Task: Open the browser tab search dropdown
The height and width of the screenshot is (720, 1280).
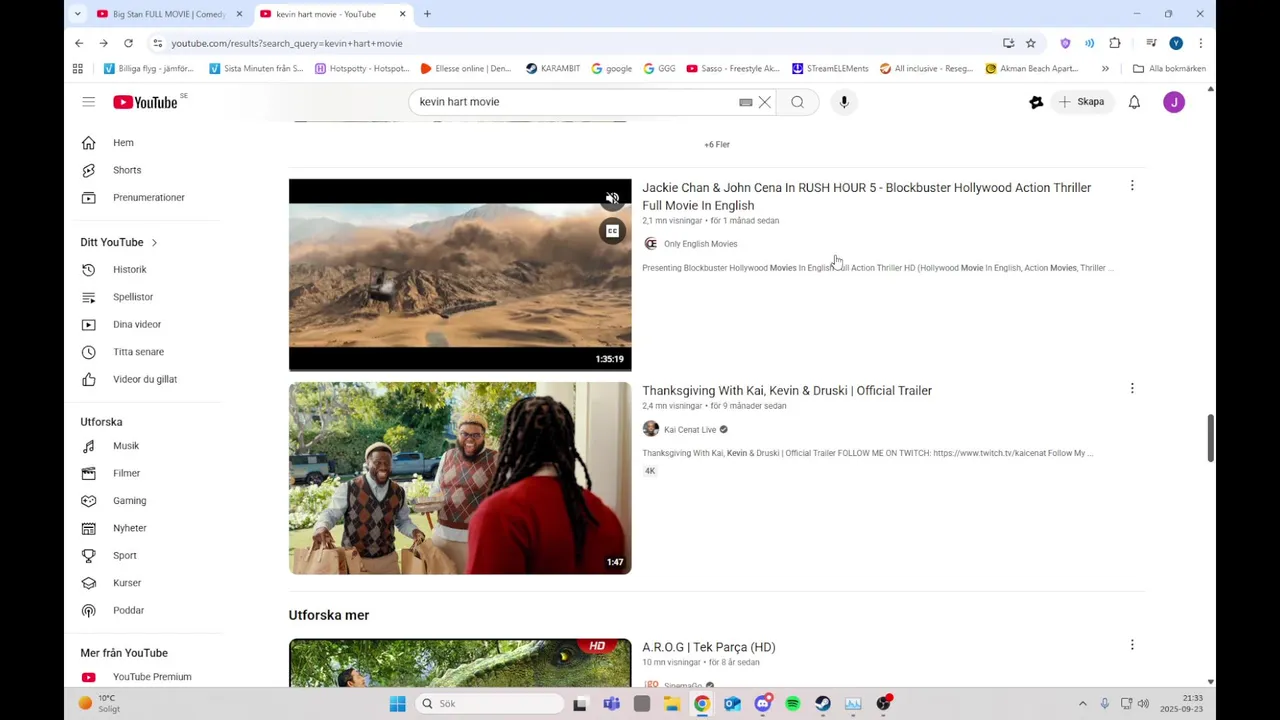Action: [x=78, y=14]
